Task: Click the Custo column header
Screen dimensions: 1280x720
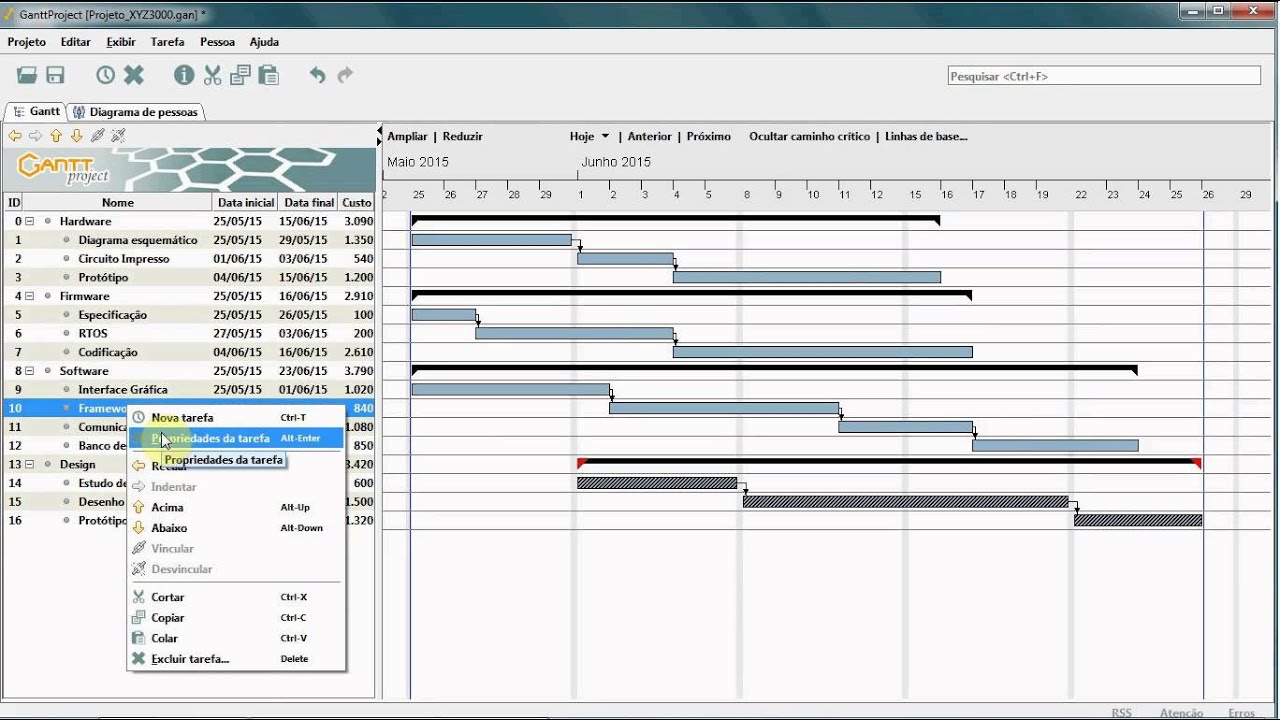Action: point(357,202)
